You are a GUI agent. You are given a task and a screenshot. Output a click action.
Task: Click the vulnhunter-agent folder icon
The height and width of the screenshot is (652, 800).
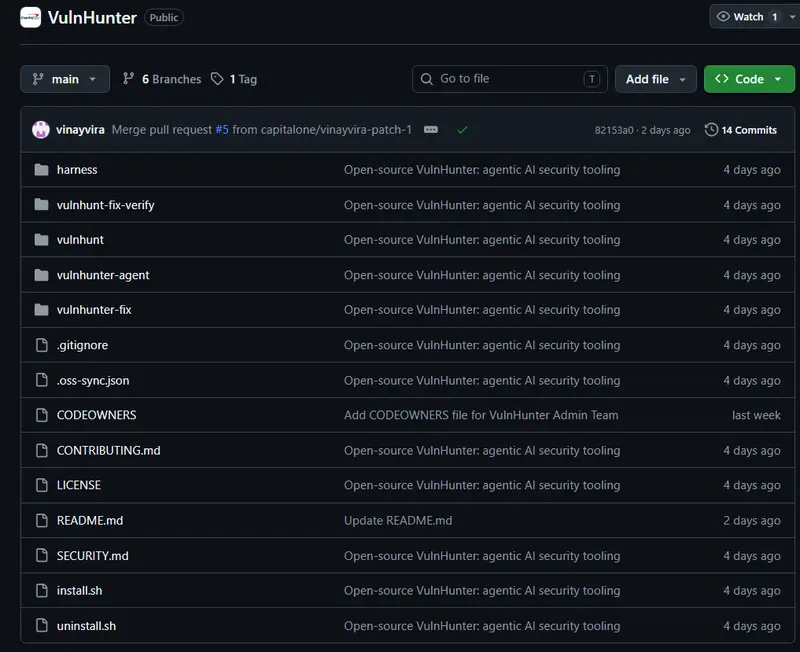click(x=41, y=275)
